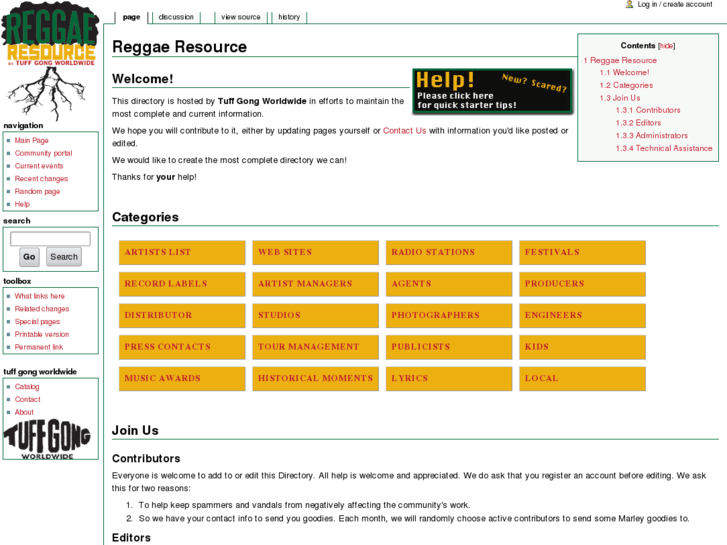
Task: Open the Record Labels category
Action: (x=182, y=284)
